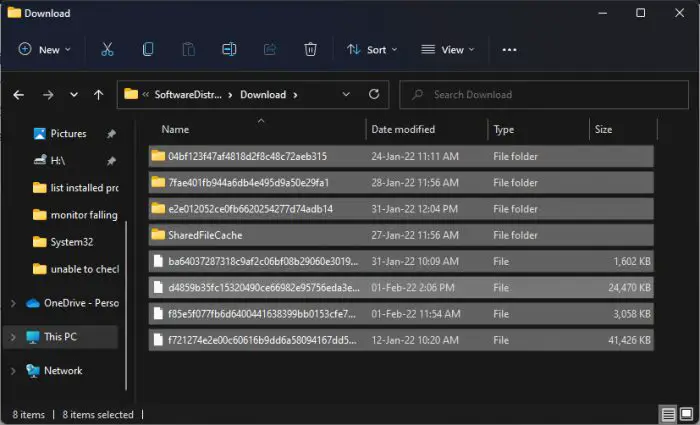Sort files by Size column header
Viewport: 700px width, 425px height.
[604, 129]
